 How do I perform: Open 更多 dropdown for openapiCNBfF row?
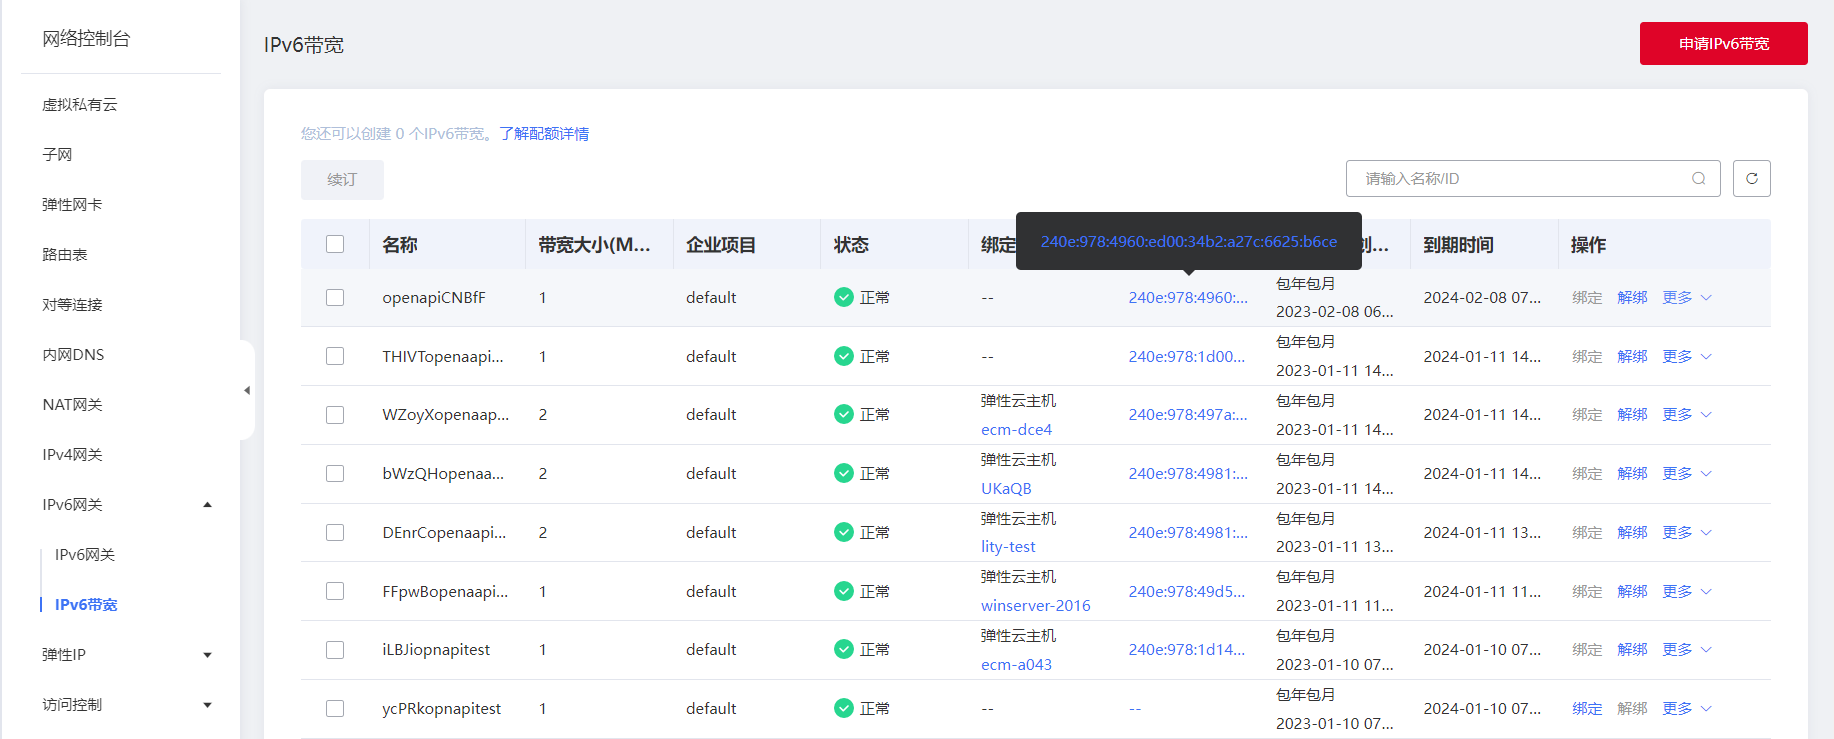pyautogui.click(x=1686, y=298)
